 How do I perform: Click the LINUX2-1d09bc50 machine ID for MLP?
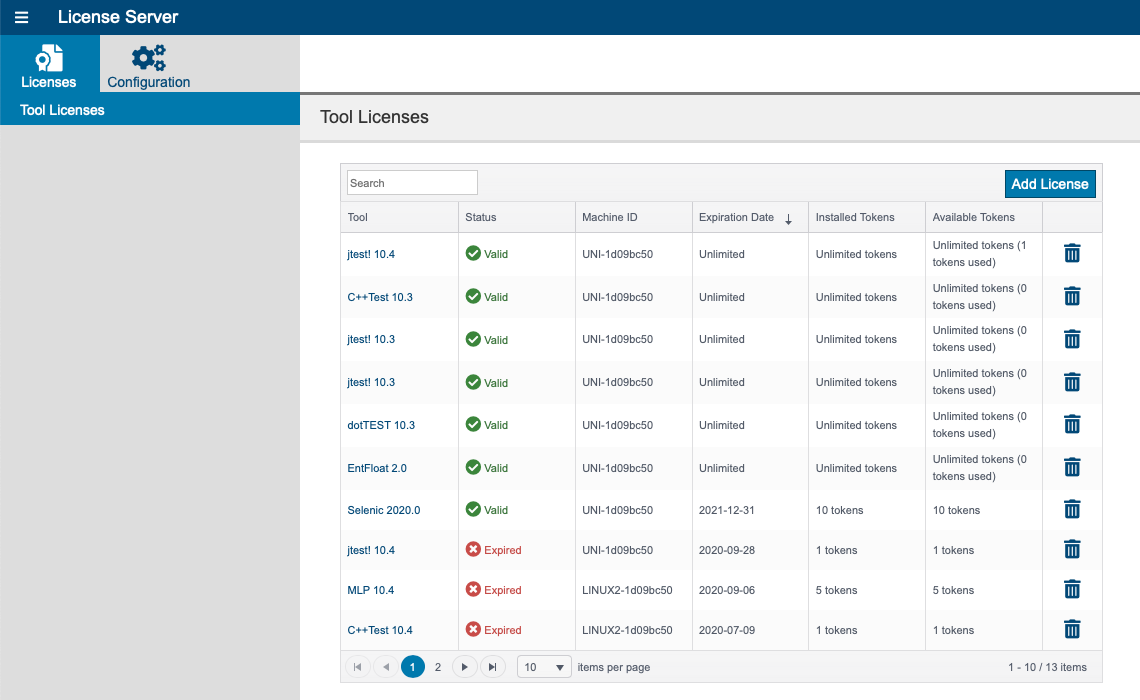[x=627, y=590]
